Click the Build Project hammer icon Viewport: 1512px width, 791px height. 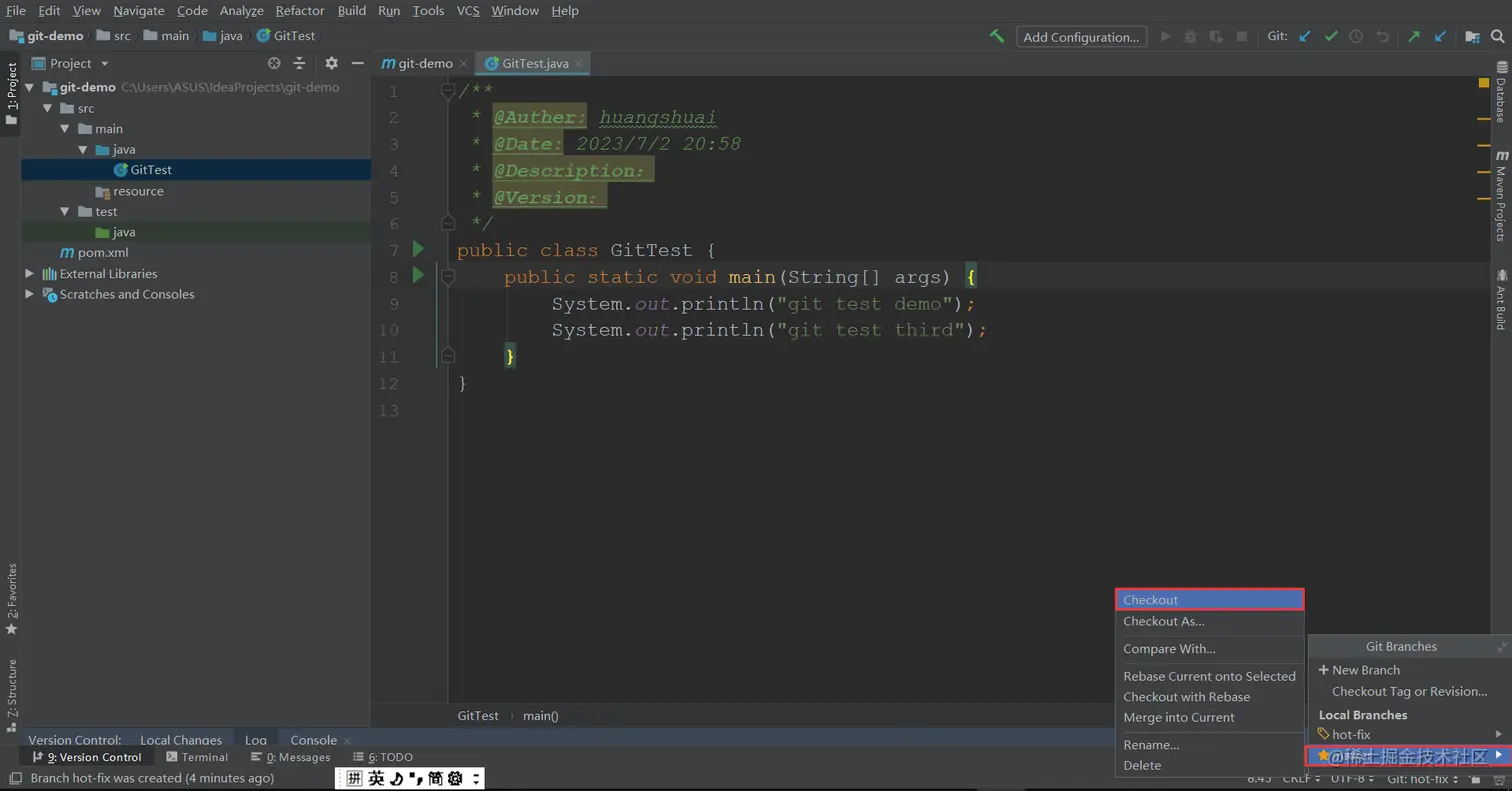(x=997, y=36)
